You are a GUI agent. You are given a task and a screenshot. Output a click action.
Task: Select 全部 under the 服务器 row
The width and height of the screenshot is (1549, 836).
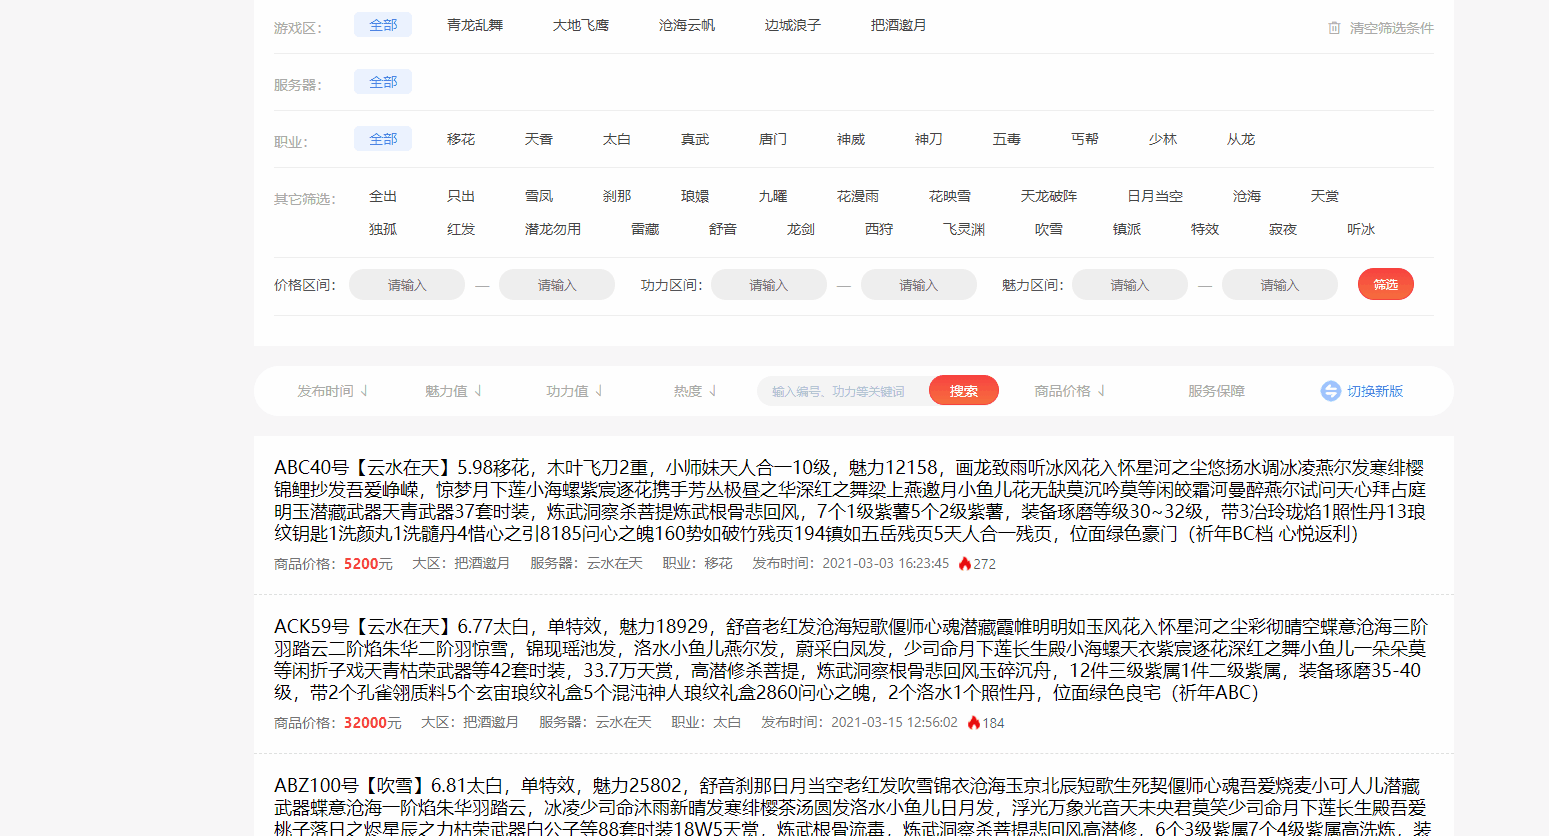click(383, 81)
